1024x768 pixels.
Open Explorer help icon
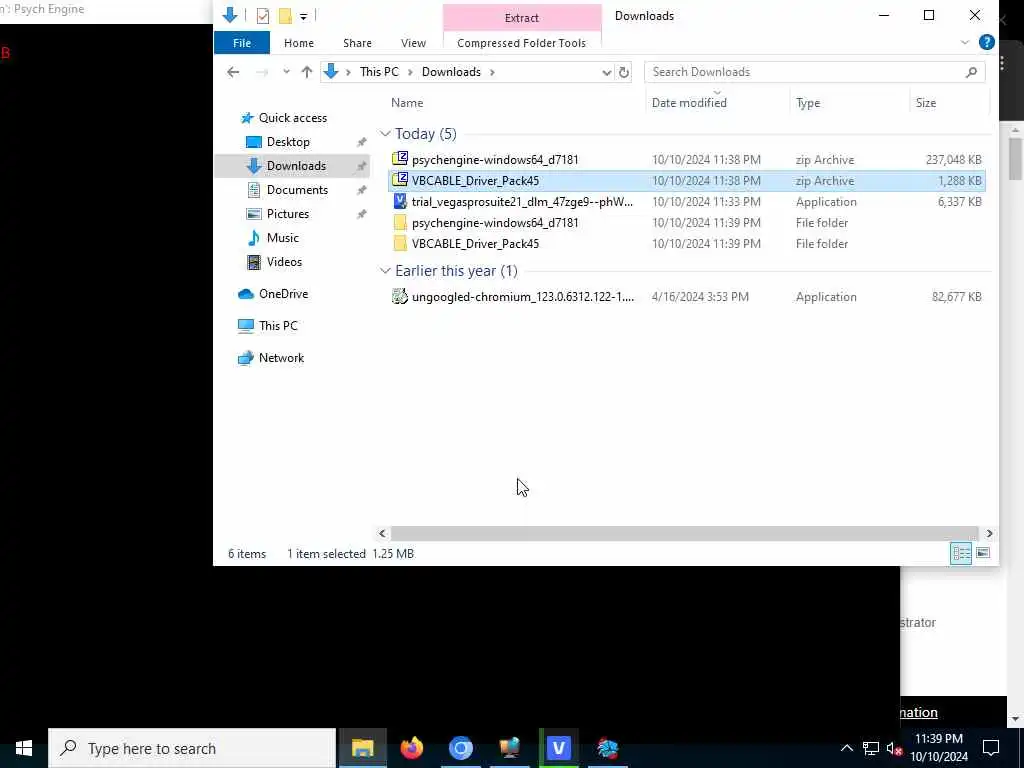pos(986,42)
